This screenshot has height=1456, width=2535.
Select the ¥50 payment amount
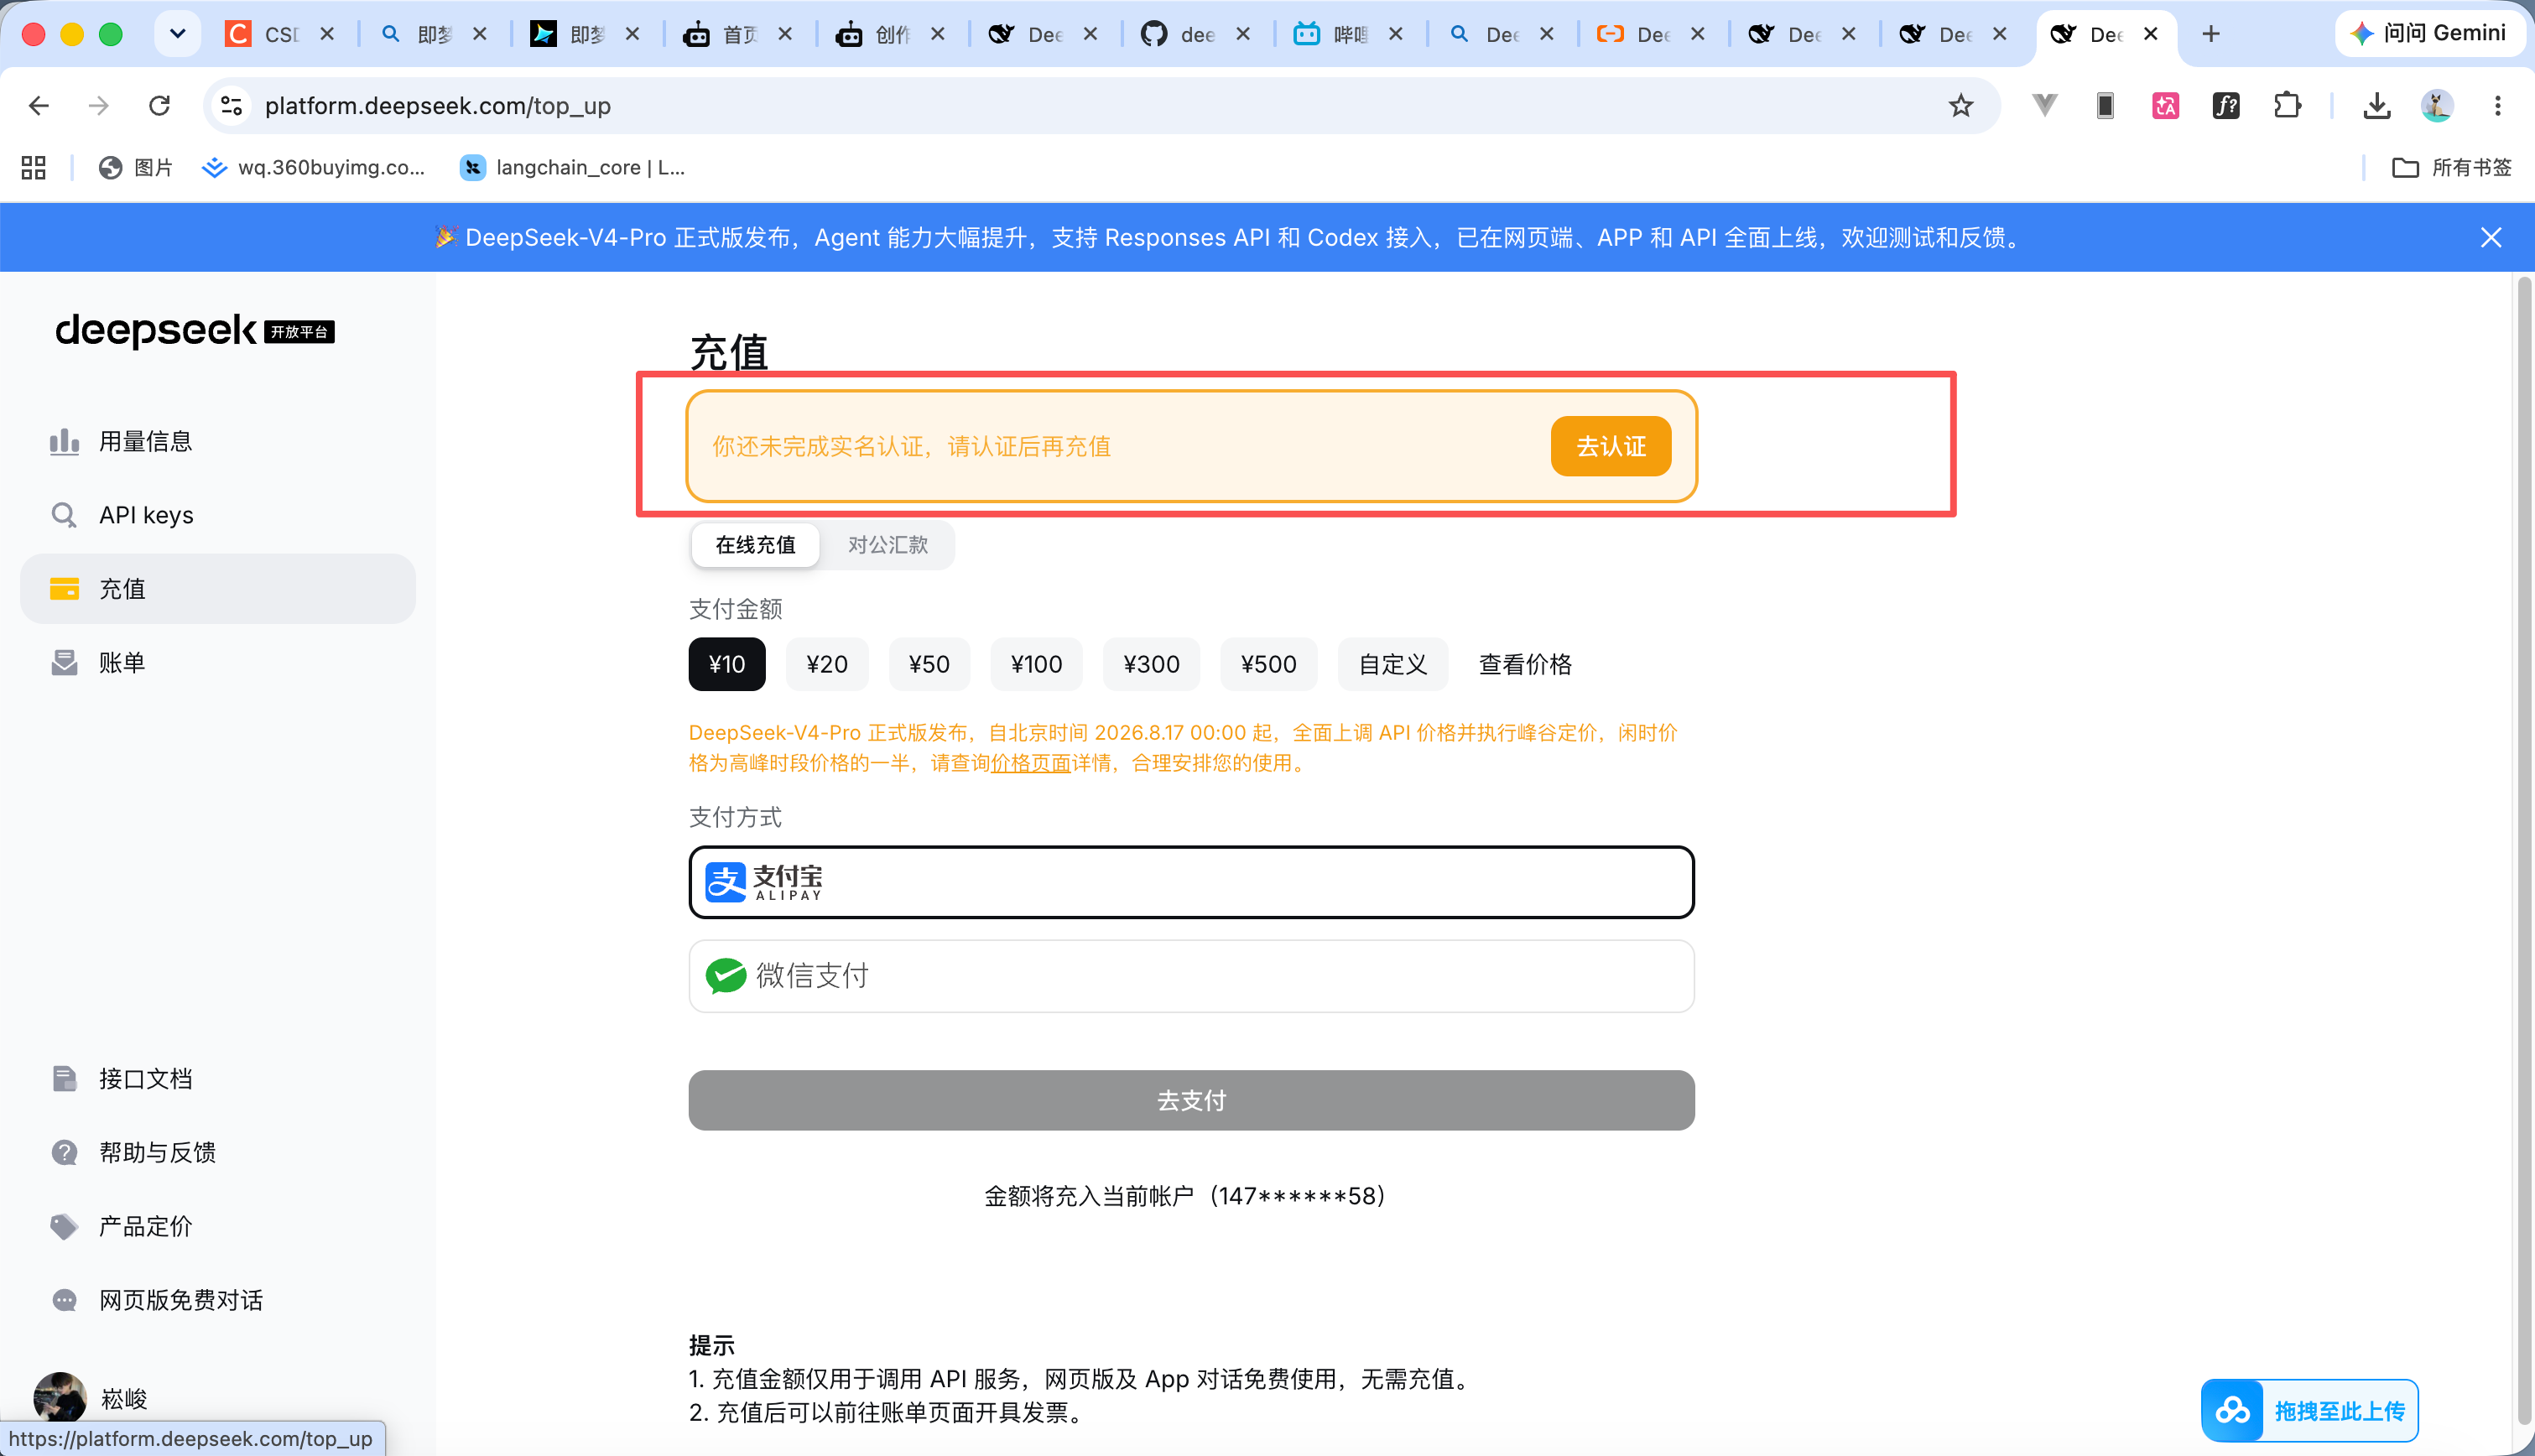[929, 664]
